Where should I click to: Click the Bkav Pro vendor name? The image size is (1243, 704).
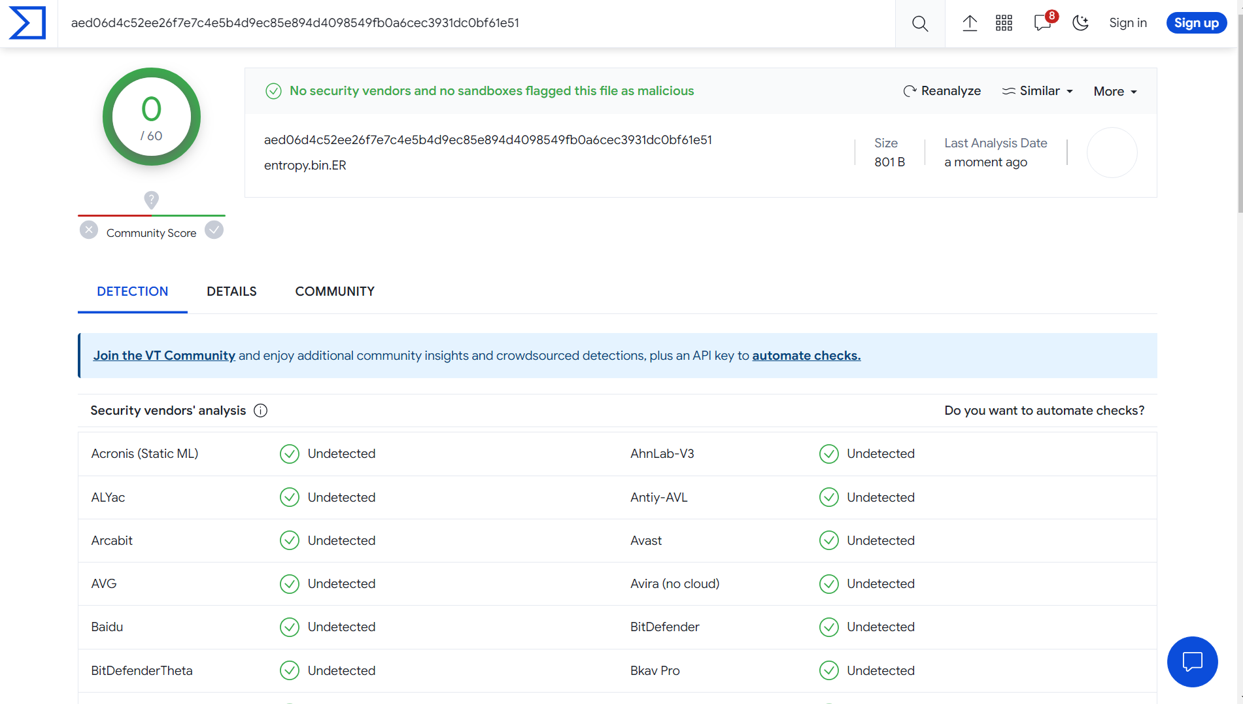click(655, 670)
